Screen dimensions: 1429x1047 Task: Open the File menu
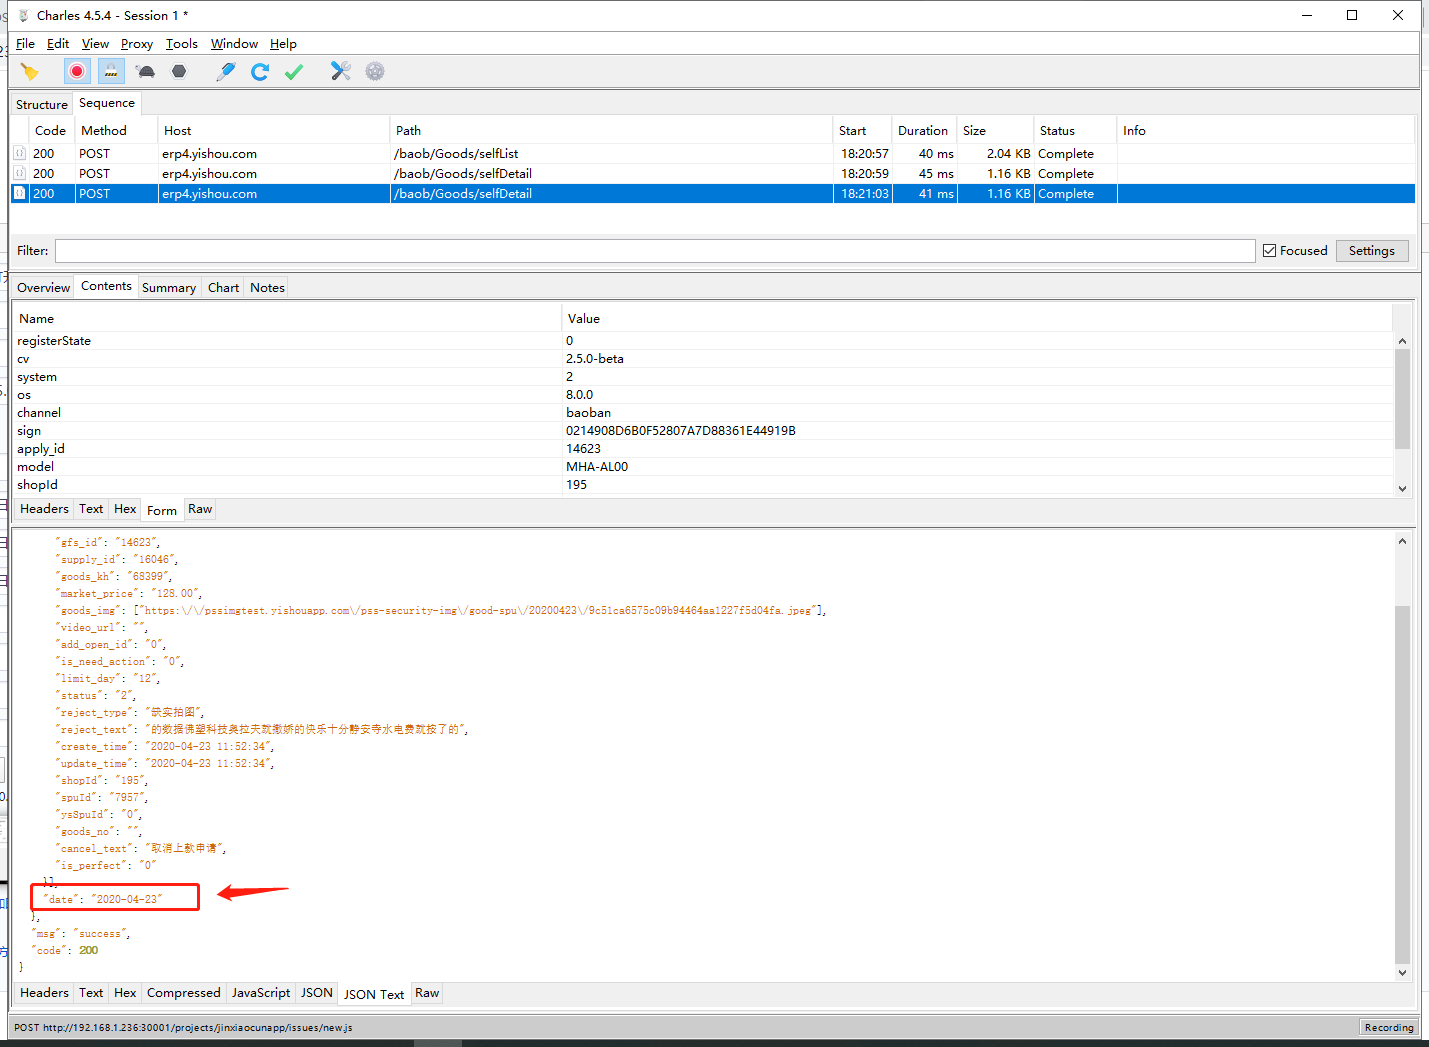tap(25, 44)
